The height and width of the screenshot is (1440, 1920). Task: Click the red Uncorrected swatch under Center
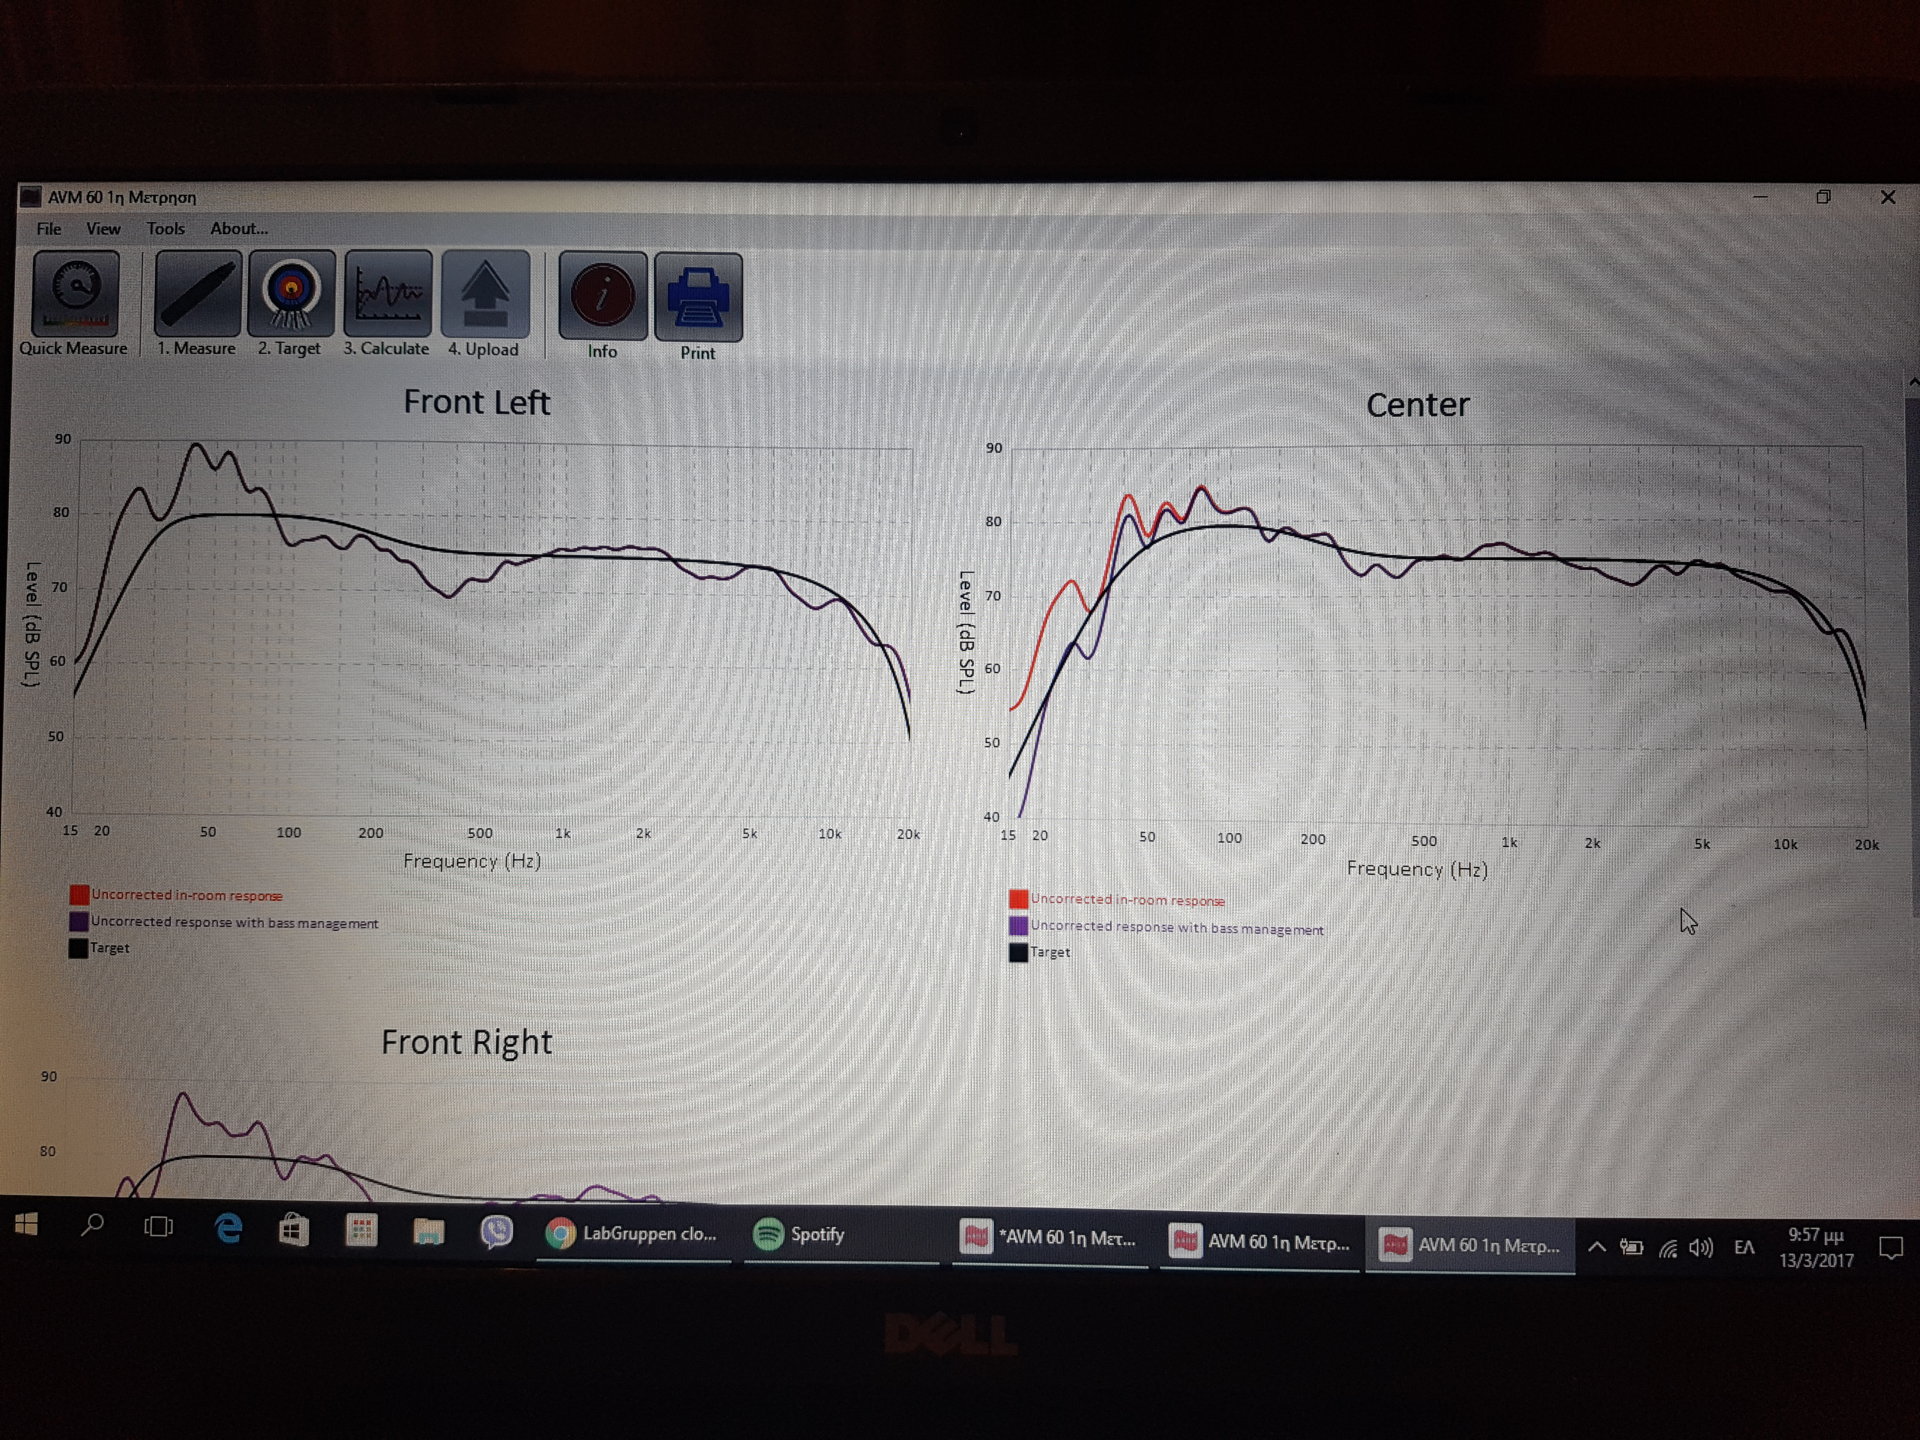point(1018,899)
